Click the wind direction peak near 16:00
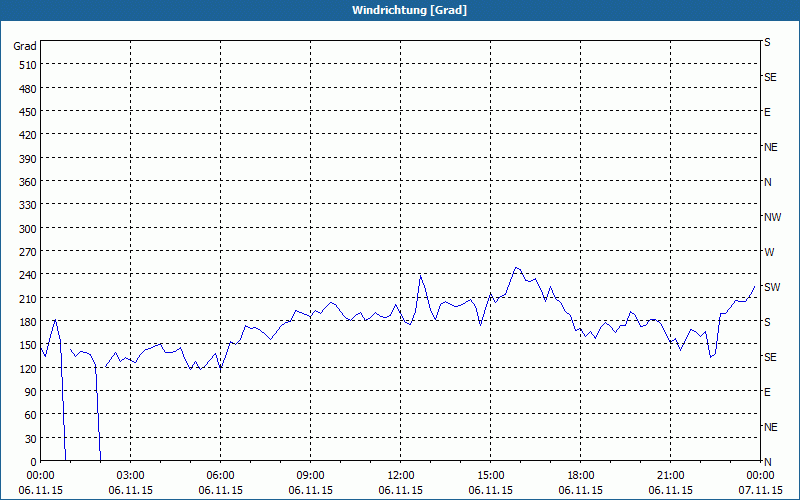 pos(516,267)
